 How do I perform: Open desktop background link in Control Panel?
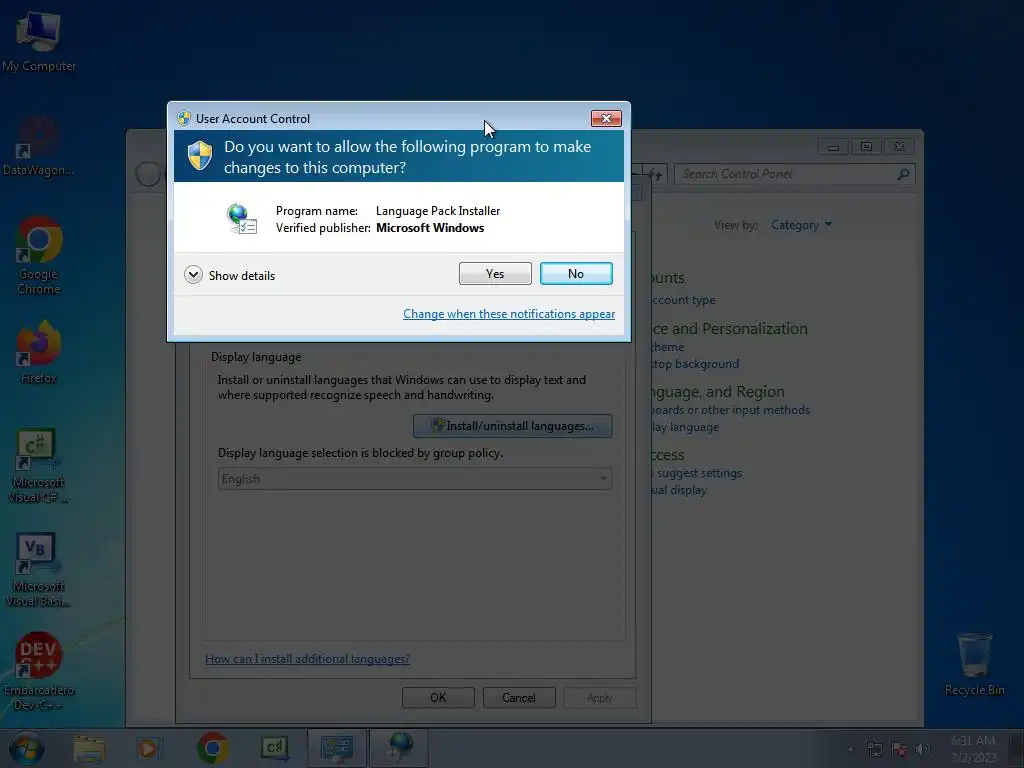click(x=696, y=364)
